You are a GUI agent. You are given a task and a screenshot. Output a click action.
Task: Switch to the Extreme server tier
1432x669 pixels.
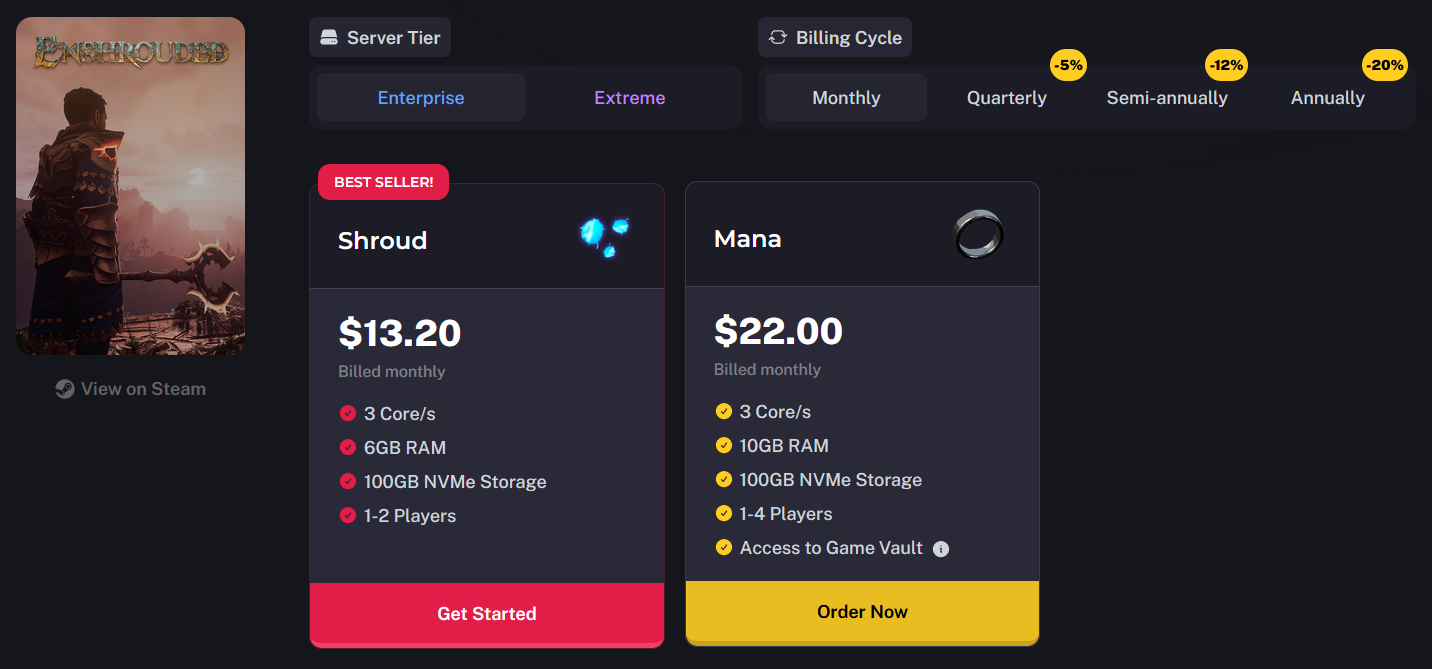click(x=630, y=98)
